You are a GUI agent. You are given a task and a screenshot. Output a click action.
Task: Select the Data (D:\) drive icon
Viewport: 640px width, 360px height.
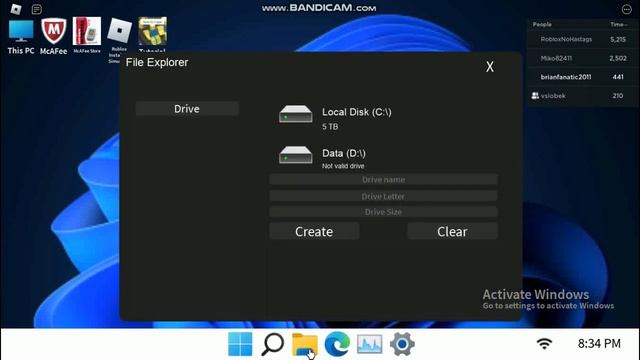[296, 155]
